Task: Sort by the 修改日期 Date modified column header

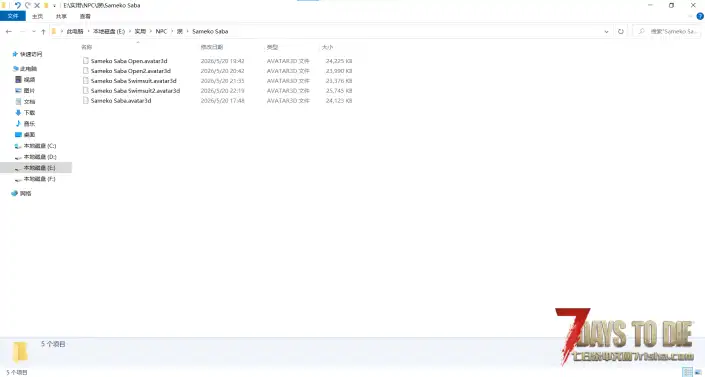Action: pos(212,47)
